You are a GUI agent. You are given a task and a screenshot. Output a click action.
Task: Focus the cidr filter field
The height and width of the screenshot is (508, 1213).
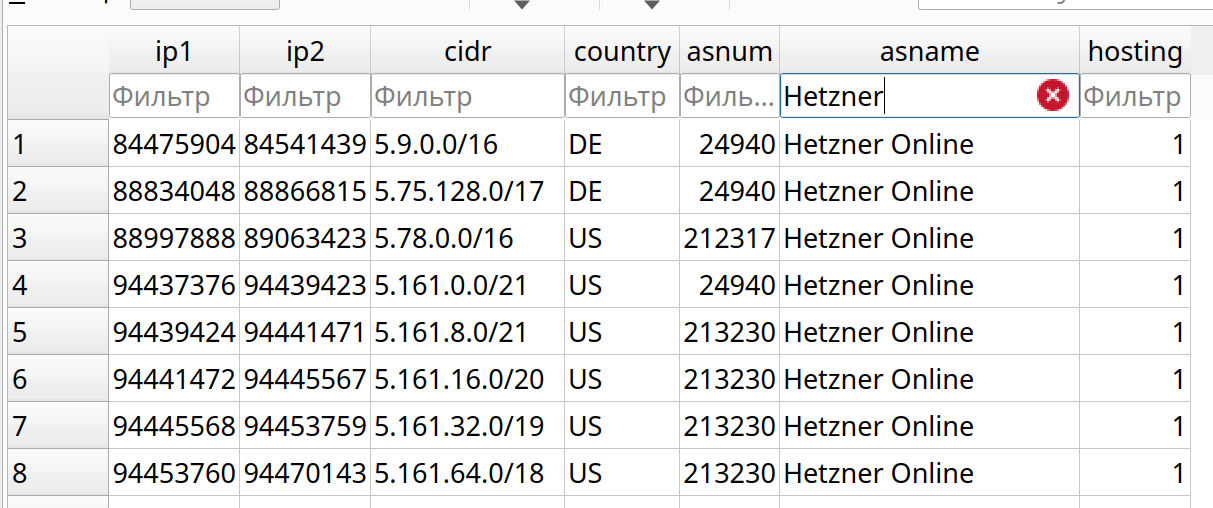467,96
